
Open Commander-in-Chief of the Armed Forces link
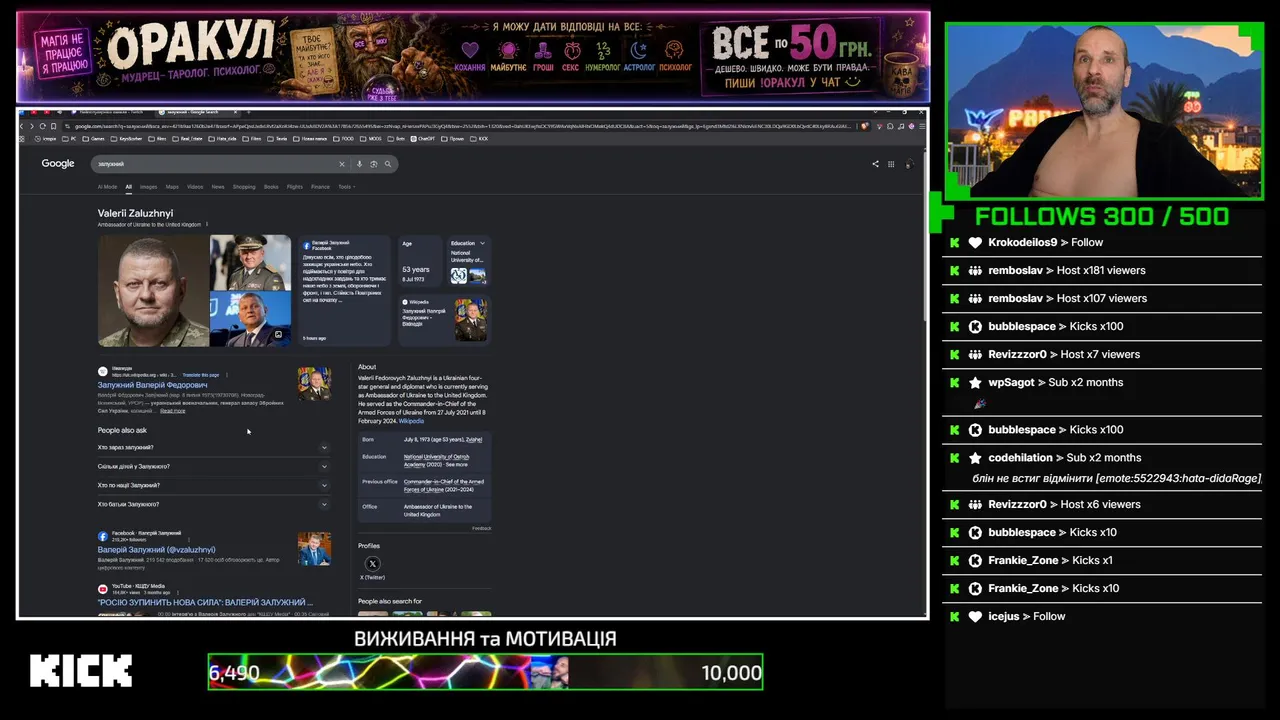click(x=444, y=485)
